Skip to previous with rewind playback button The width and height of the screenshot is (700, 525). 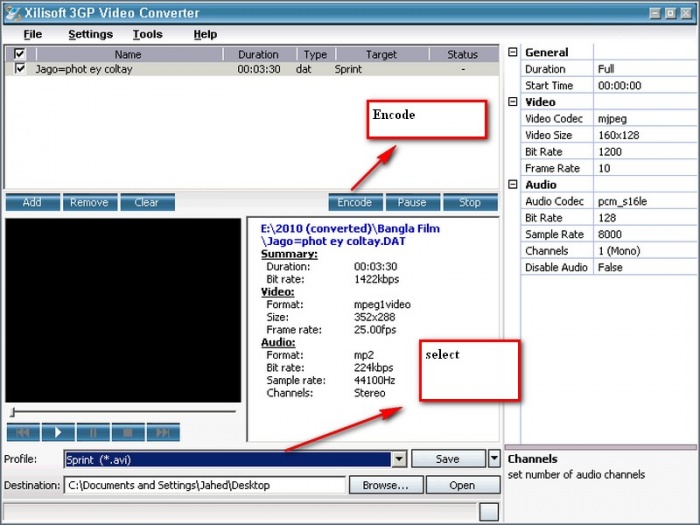point(23,432)
